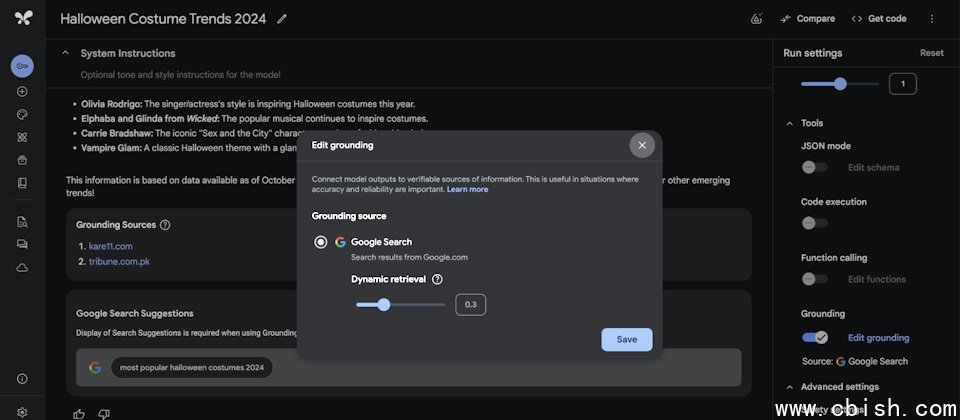960x420 pixels.
Task: Collapse the Tools section
Action: 789,123
